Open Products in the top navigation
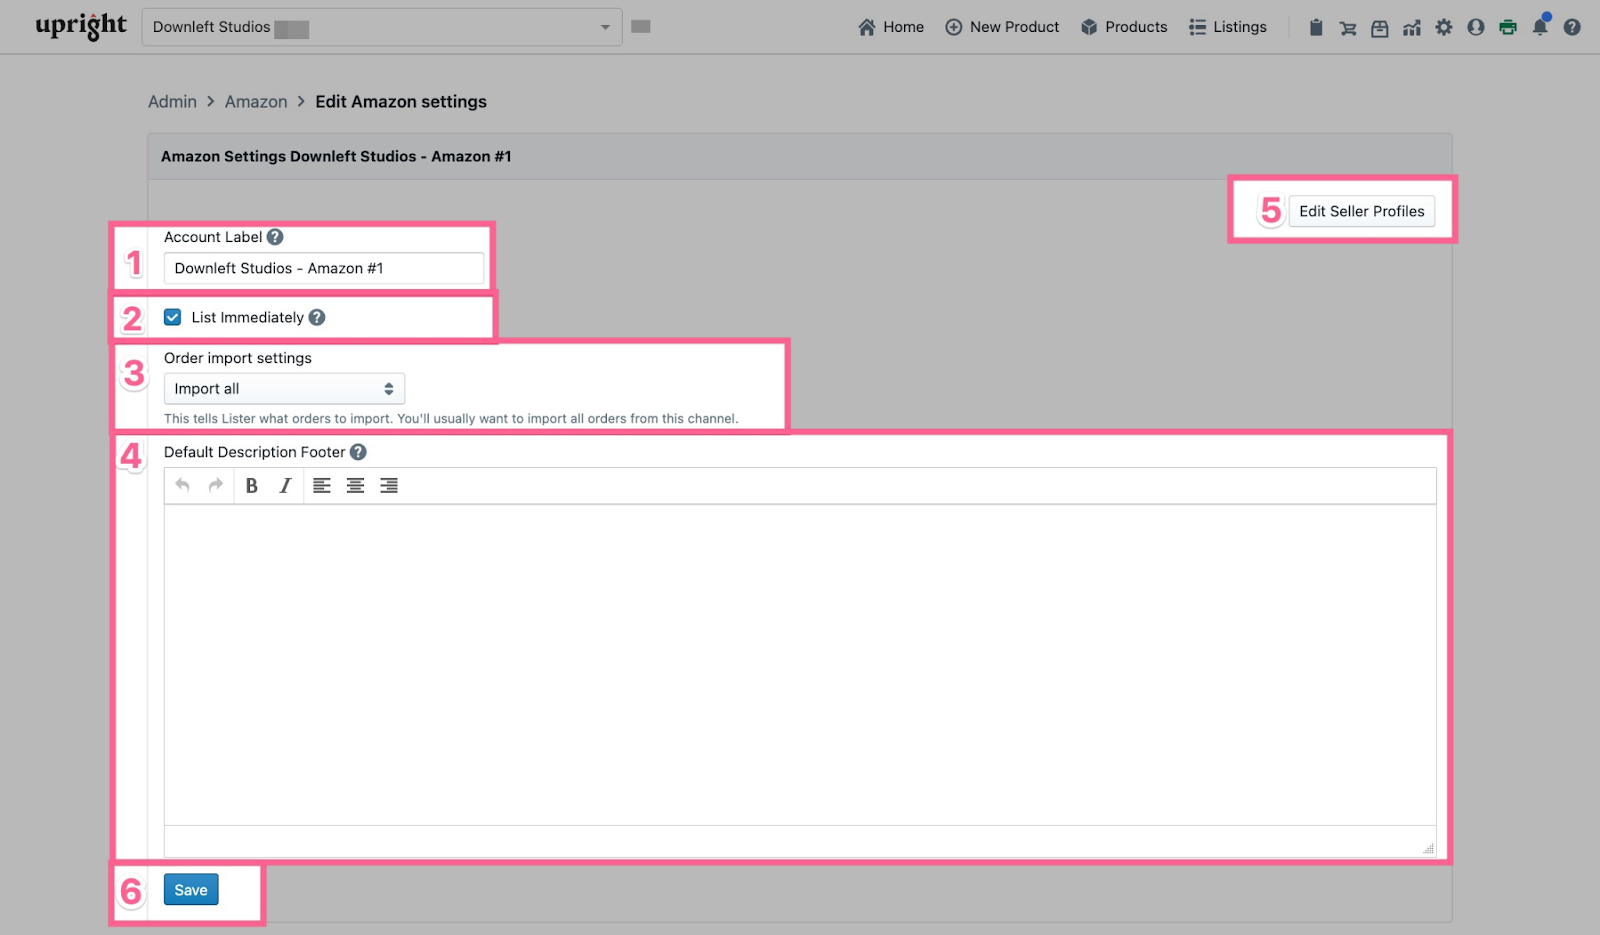 [1124, 27]
